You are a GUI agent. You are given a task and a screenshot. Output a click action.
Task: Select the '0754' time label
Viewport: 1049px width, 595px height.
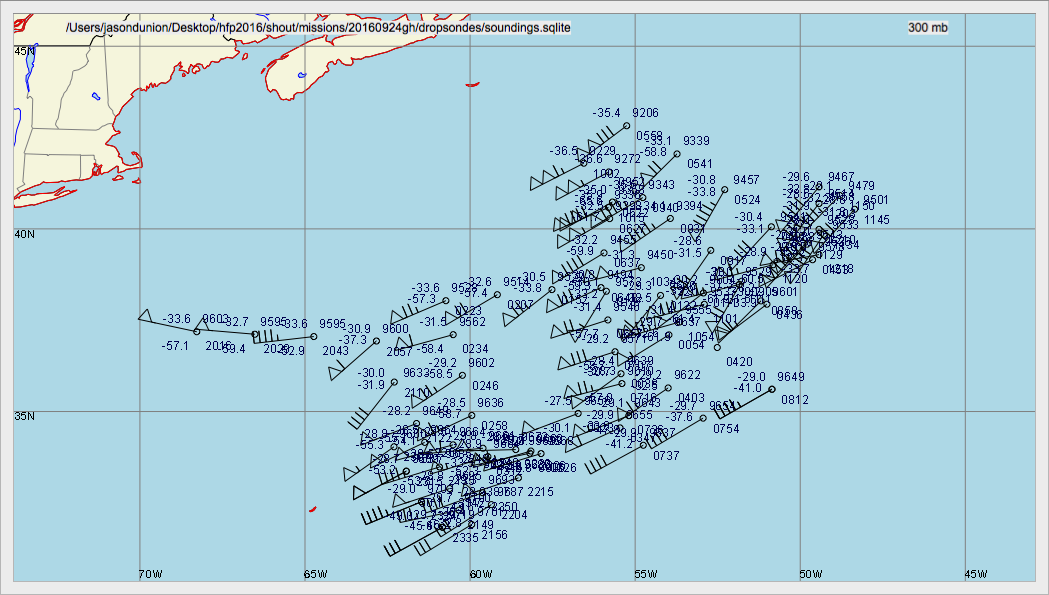coord(727,429)
